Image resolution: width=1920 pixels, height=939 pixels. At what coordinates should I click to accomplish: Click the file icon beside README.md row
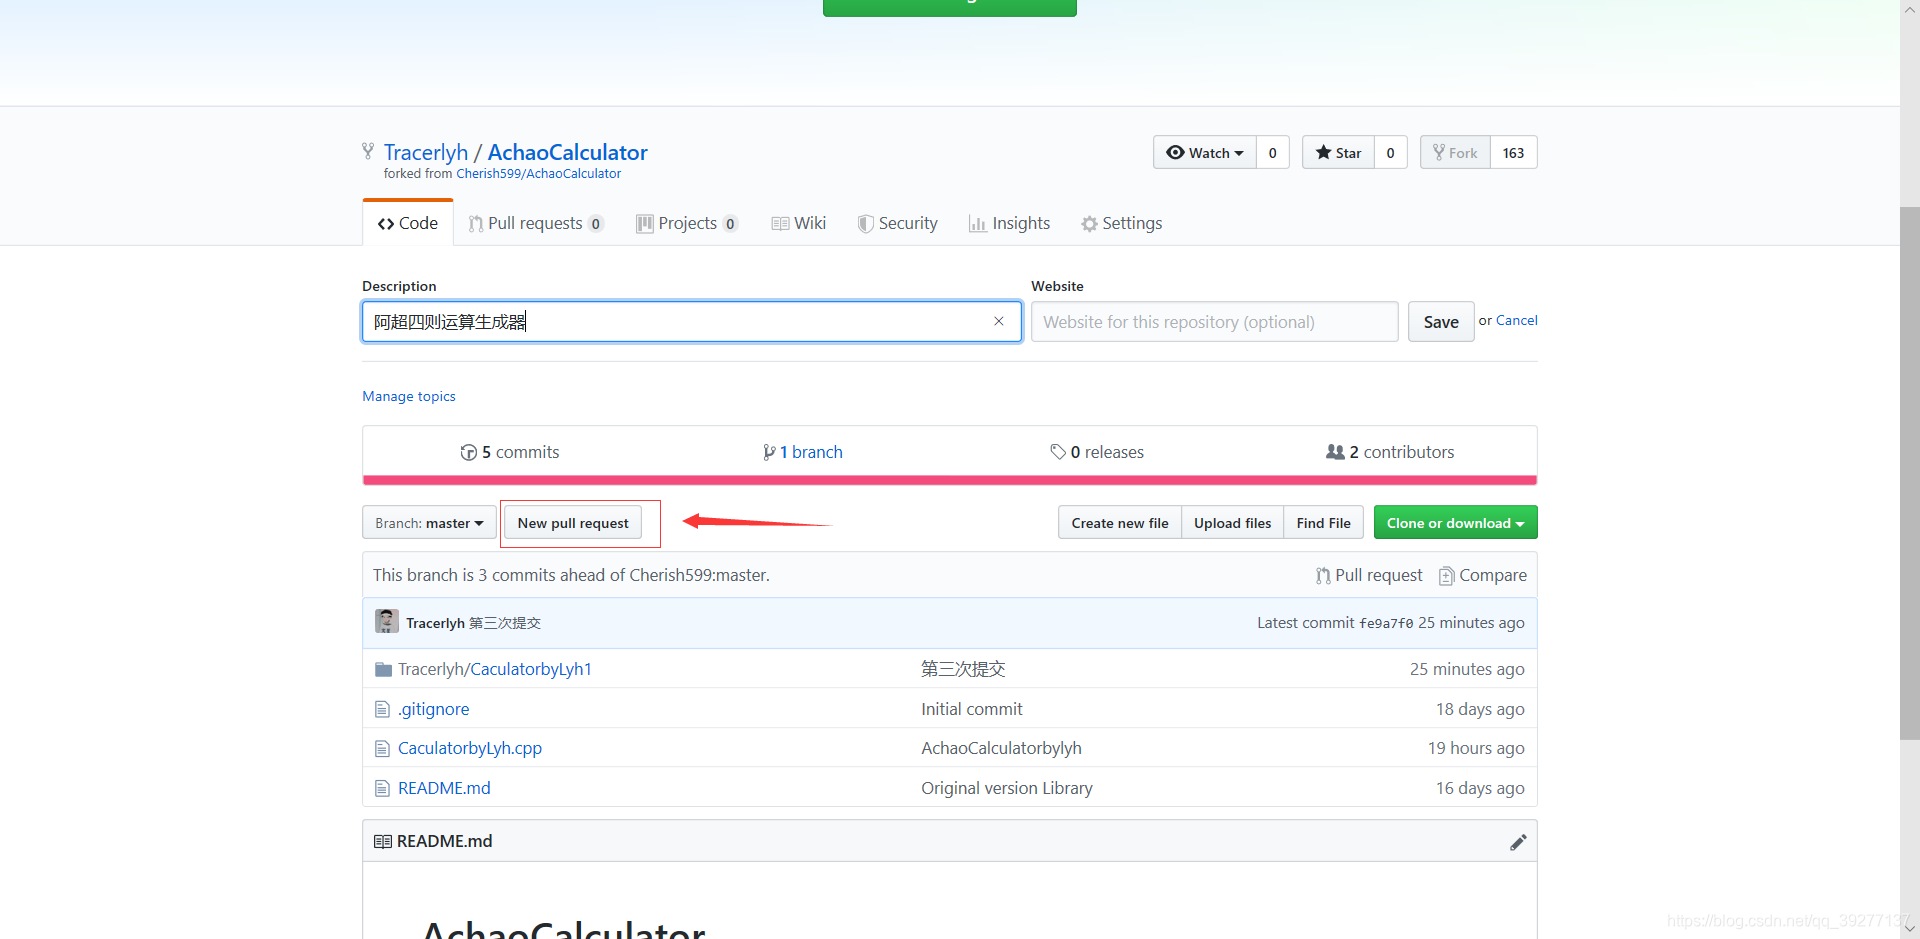coord(382,788)
